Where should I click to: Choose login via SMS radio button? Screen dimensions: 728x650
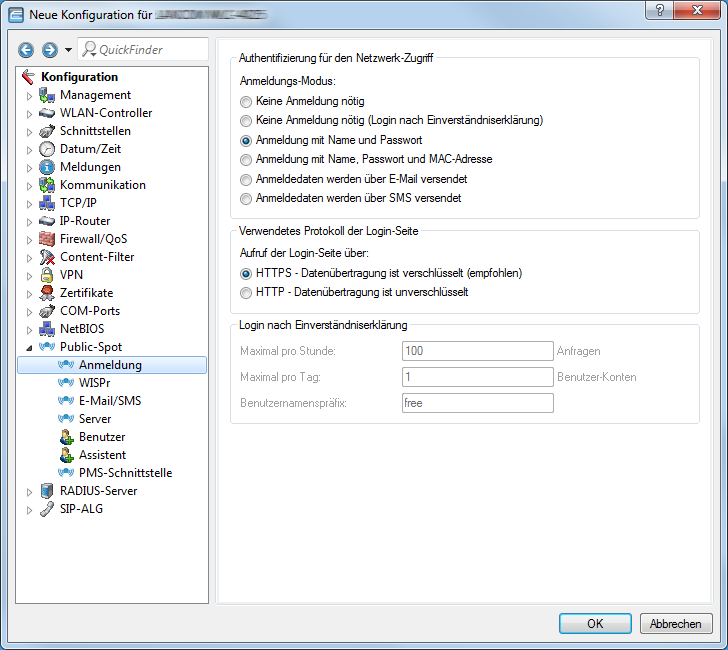pyautogui.click(x=246, y=198)
